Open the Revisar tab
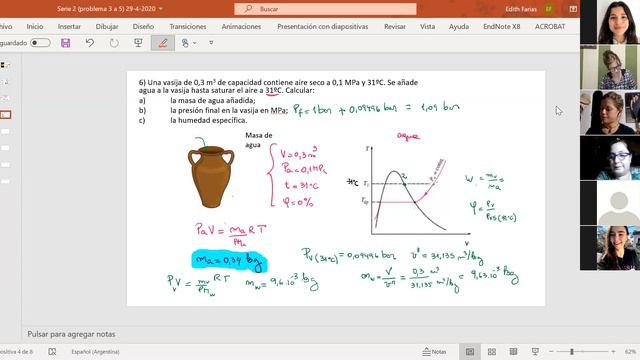The height and width of the screenshot is (360, 640). (x=395, y=27)
